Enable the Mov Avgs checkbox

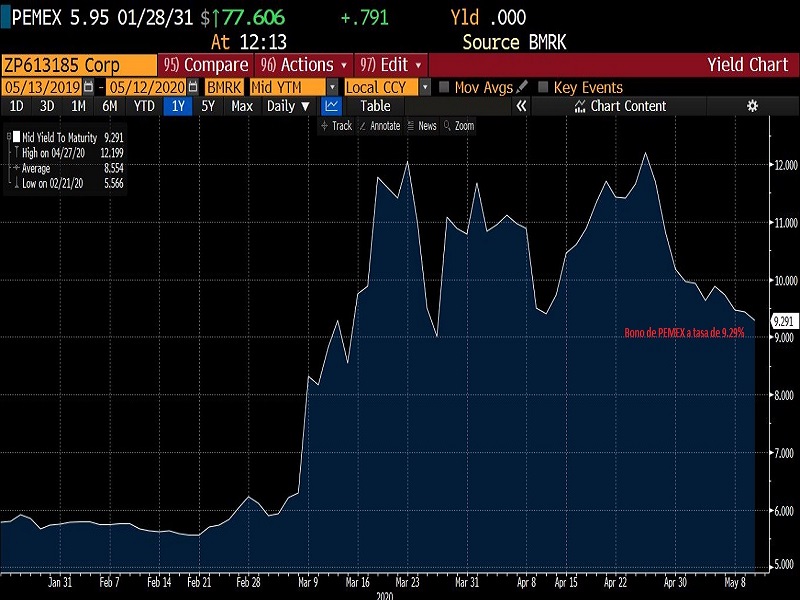(x=445, y=87)
